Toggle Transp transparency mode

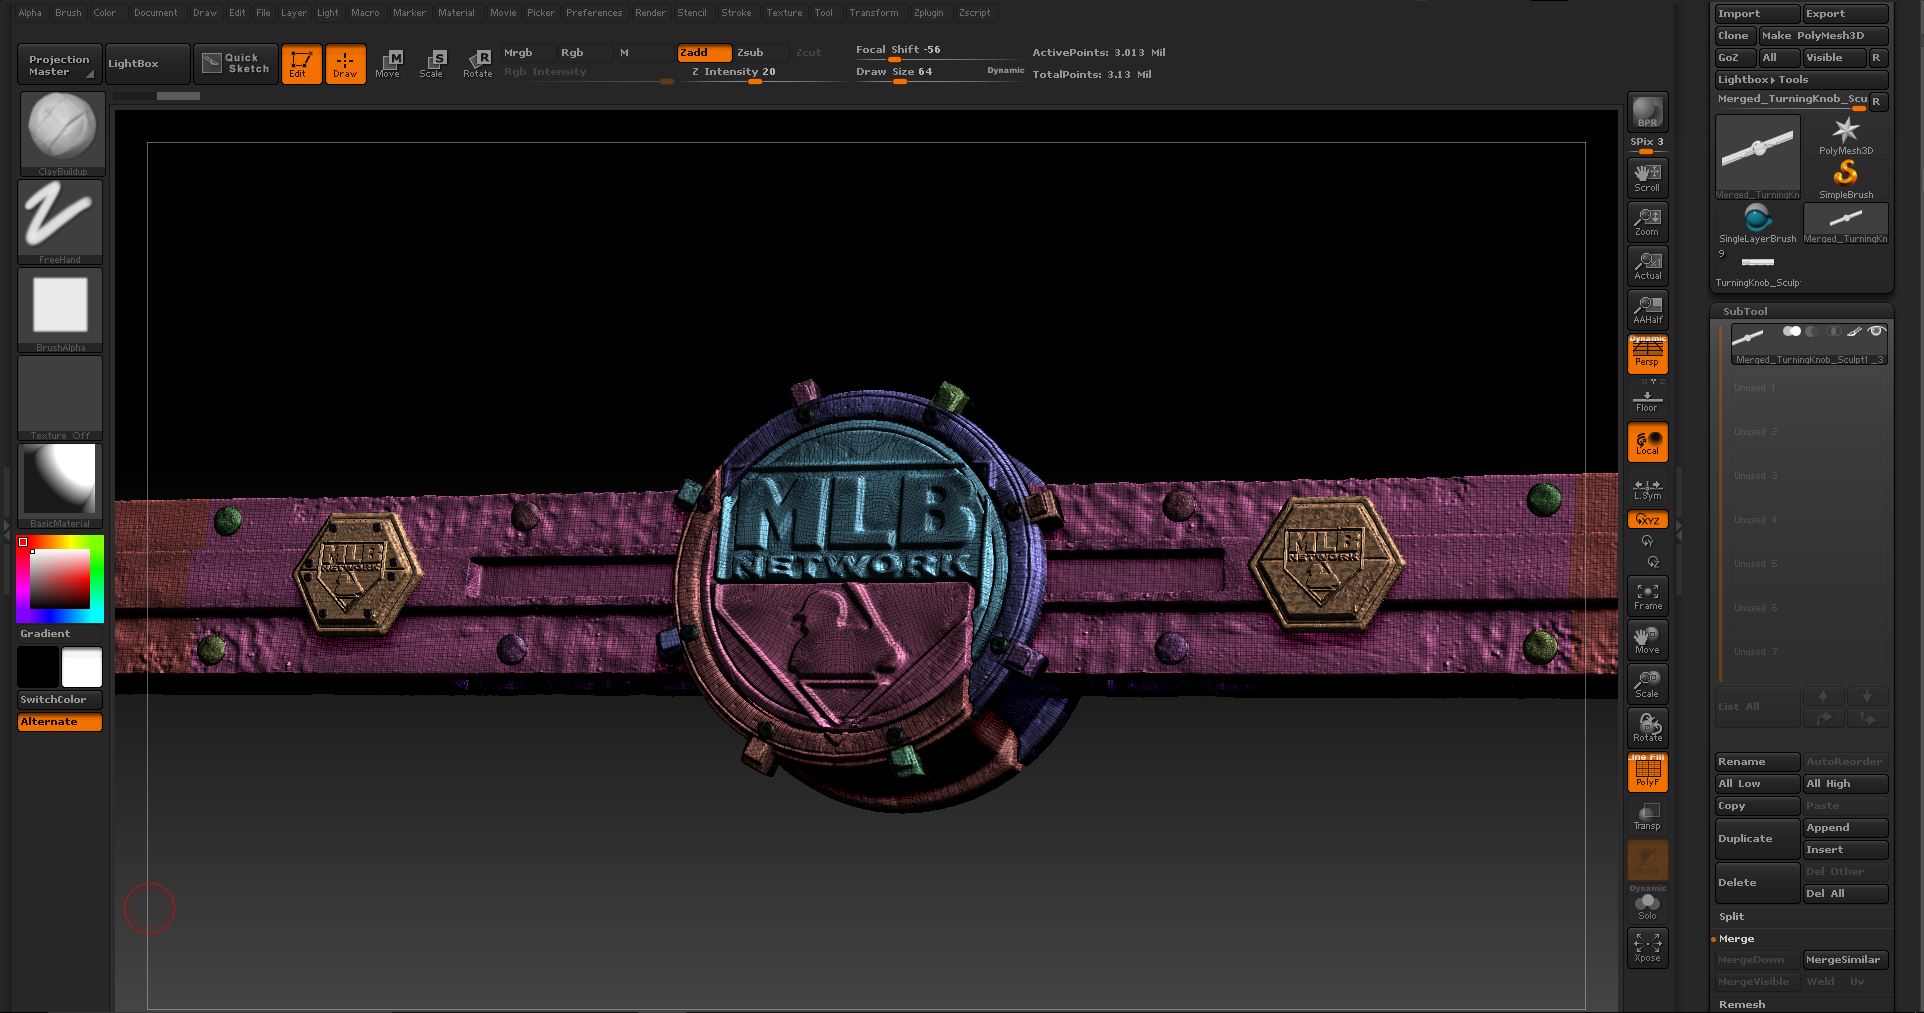click(x=1647, y=815)
